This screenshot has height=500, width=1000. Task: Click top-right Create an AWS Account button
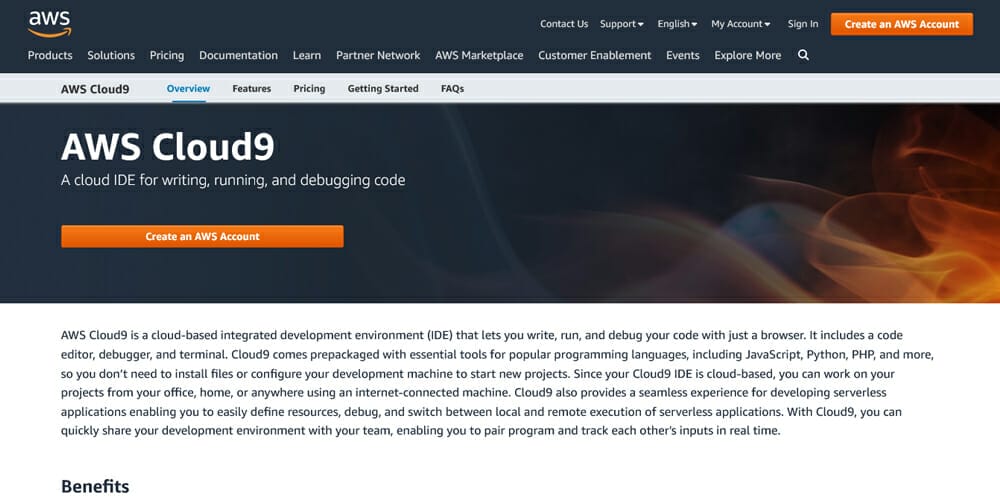click(x=902, y=24)
